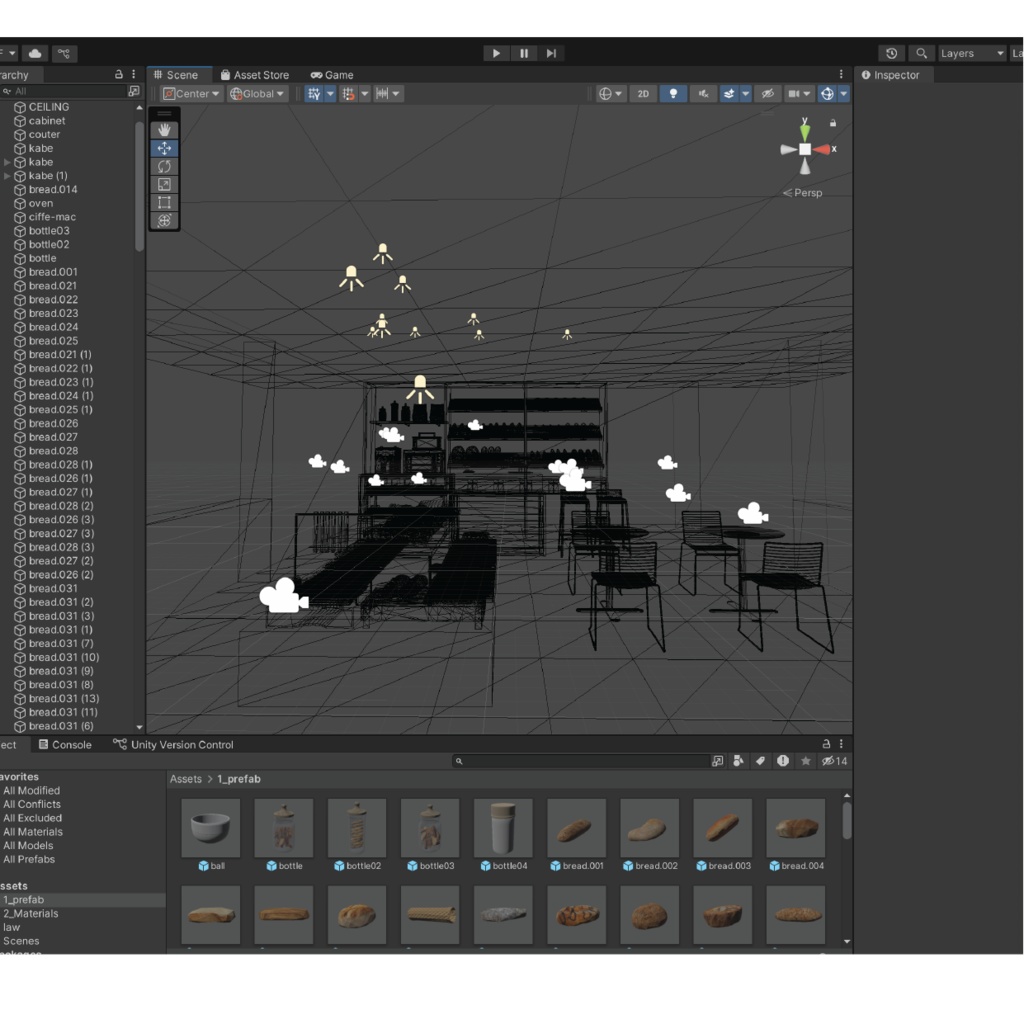Select the bread.001 prefab thumbnail

coord(576,827)
